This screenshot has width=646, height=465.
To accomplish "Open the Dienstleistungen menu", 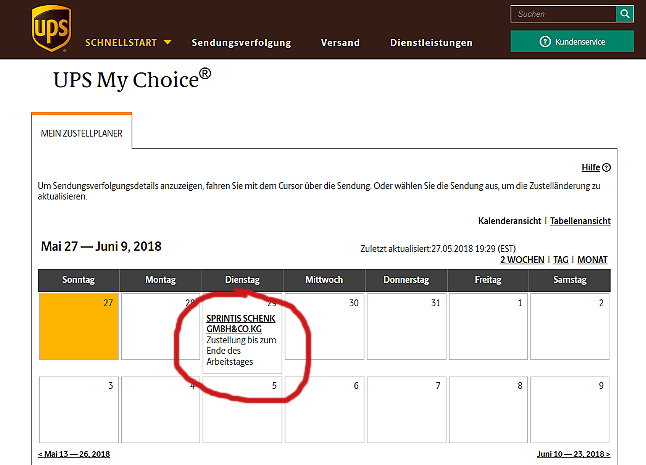I will 431,43.
